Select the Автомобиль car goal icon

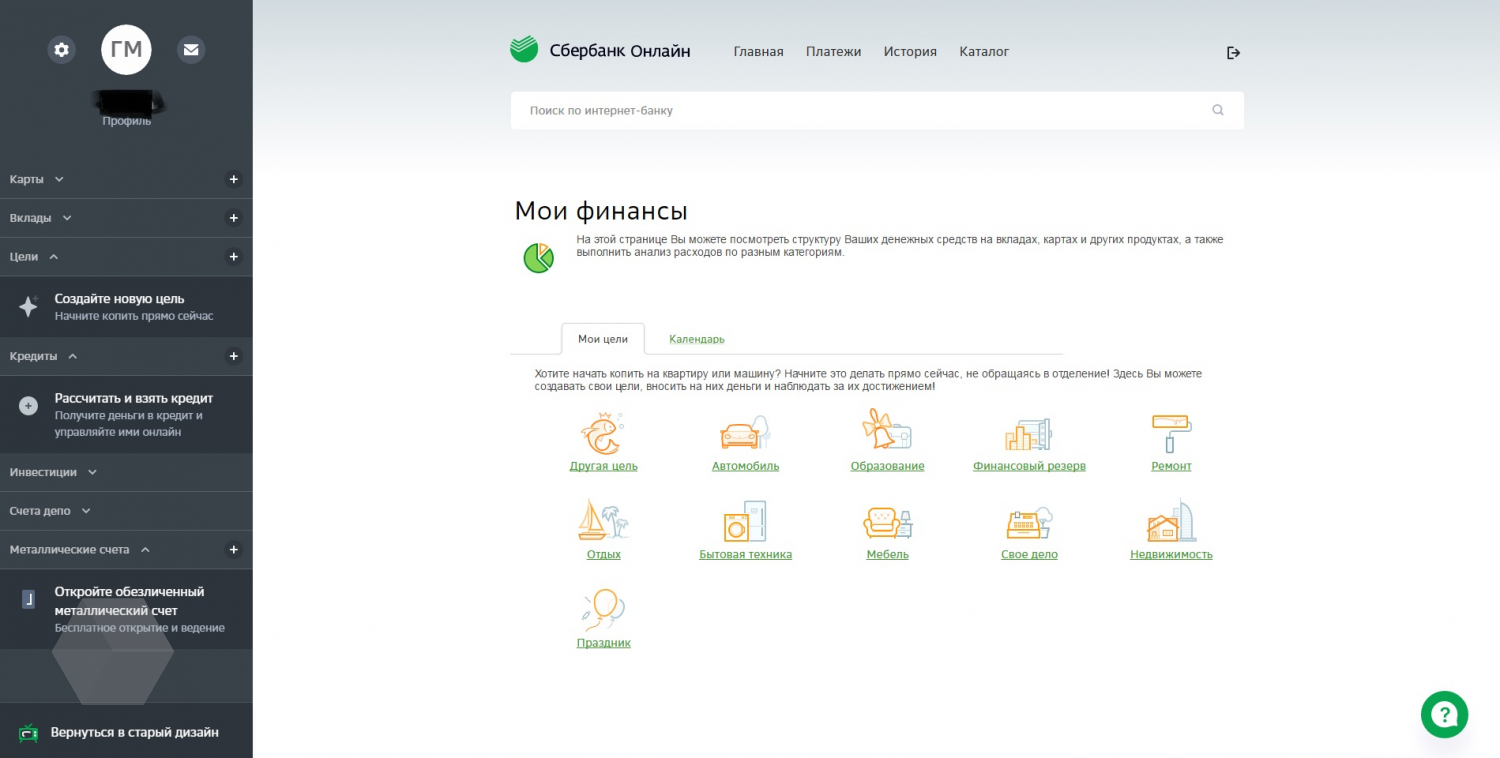point(745,433)
